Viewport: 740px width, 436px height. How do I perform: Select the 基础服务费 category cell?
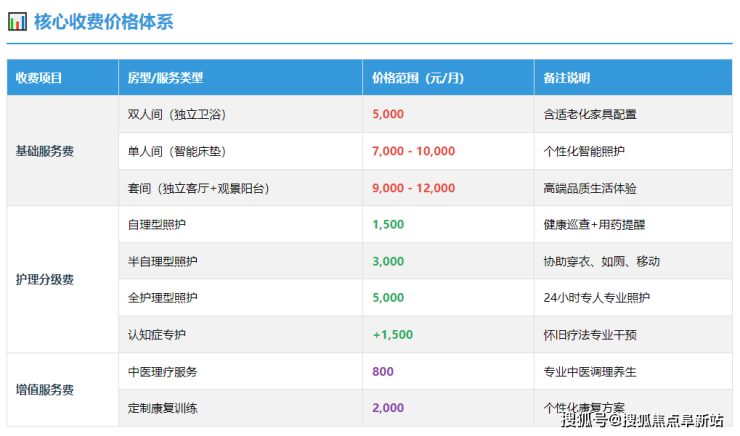coord(45,151)
